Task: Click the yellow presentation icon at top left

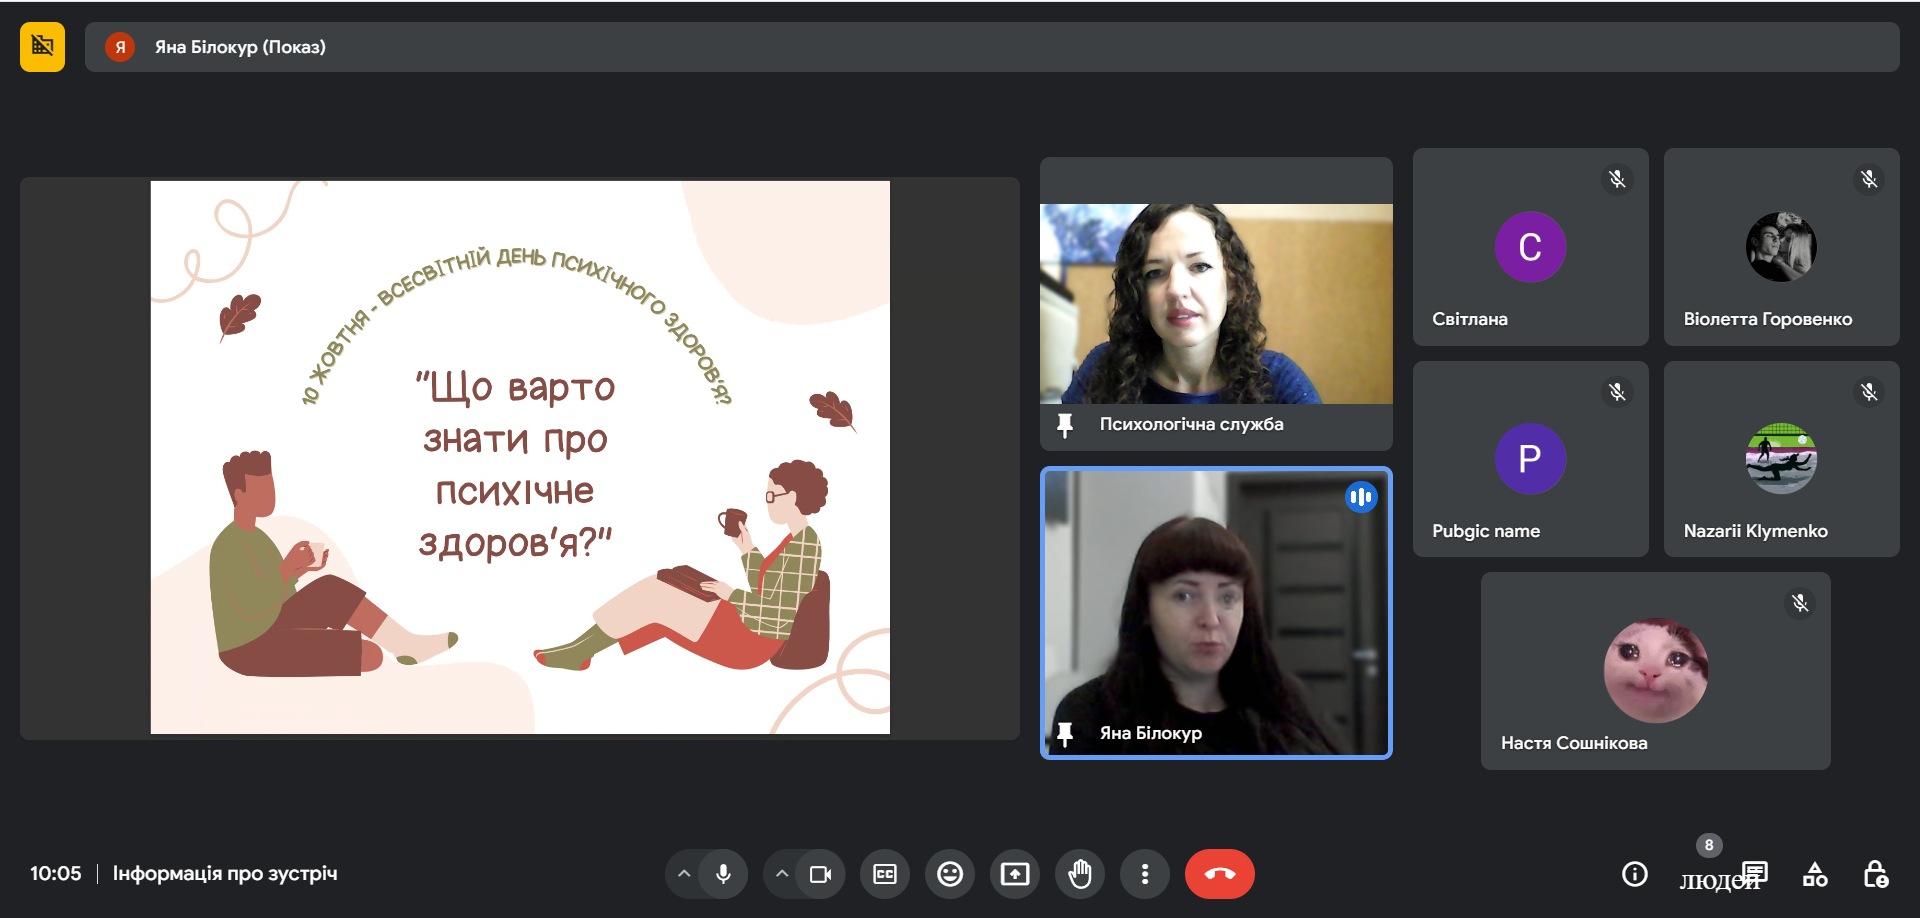Action: 42,47
